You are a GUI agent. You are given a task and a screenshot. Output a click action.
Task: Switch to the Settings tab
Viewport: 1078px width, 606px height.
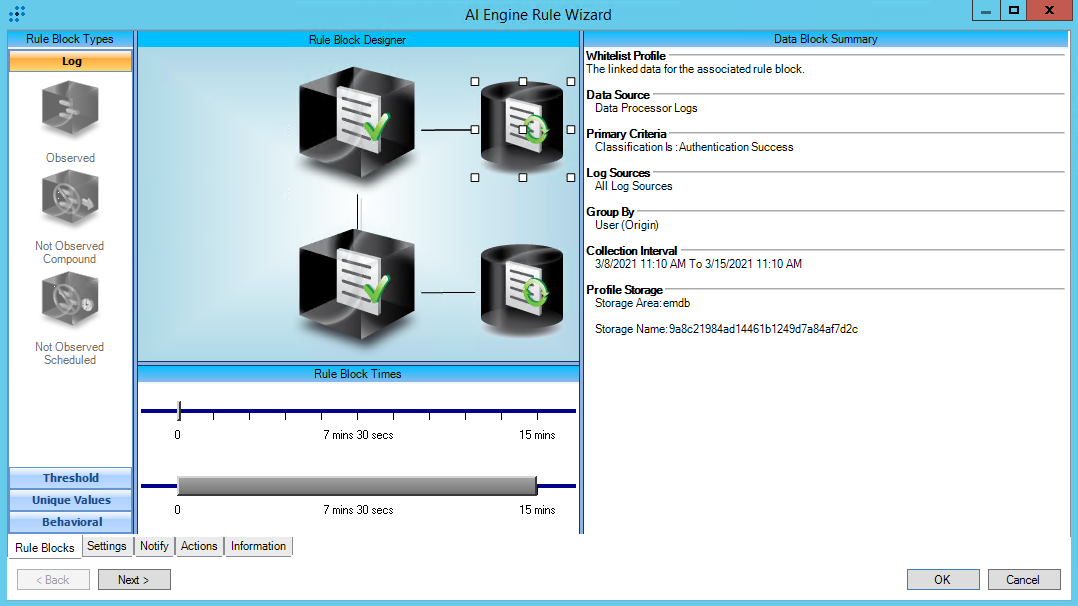click(x=106, y=546)
